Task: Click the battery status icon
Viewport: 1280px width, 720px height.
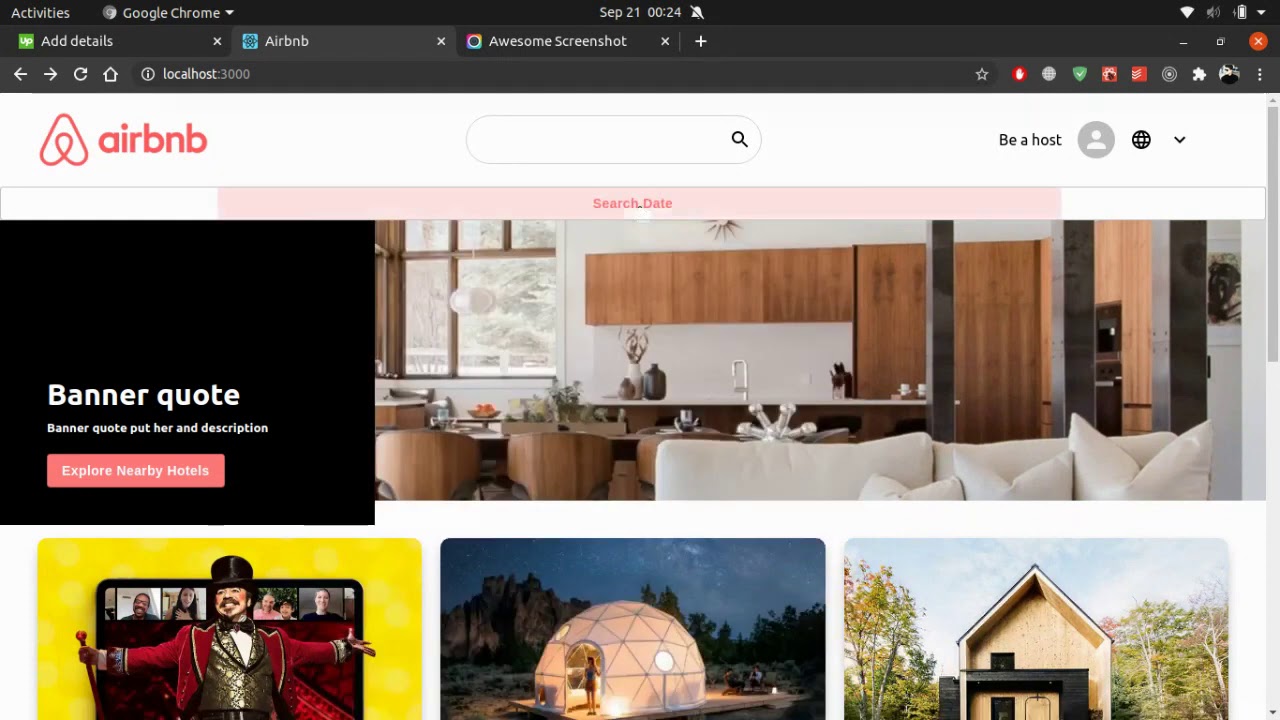Action: click(1241, 12)
